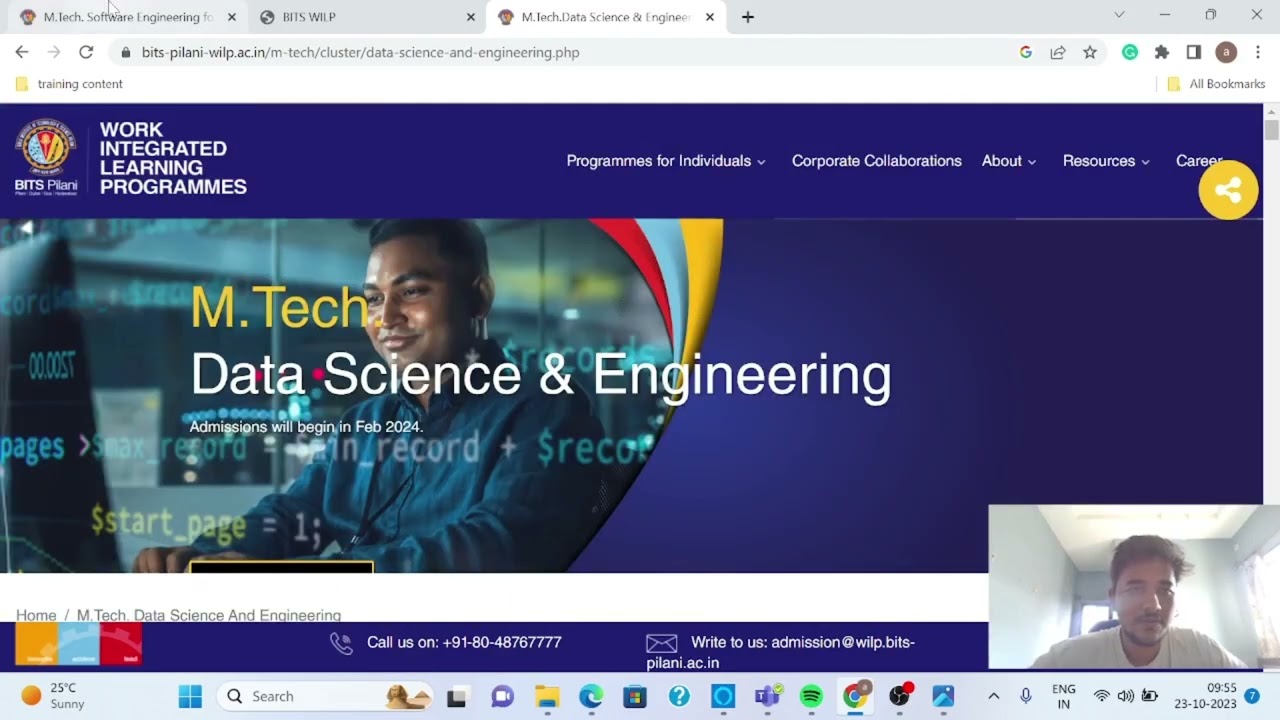Open the tab search dropdown chevron
The height and width of the screenshot is (720, 1280).
coord(1119,15)
